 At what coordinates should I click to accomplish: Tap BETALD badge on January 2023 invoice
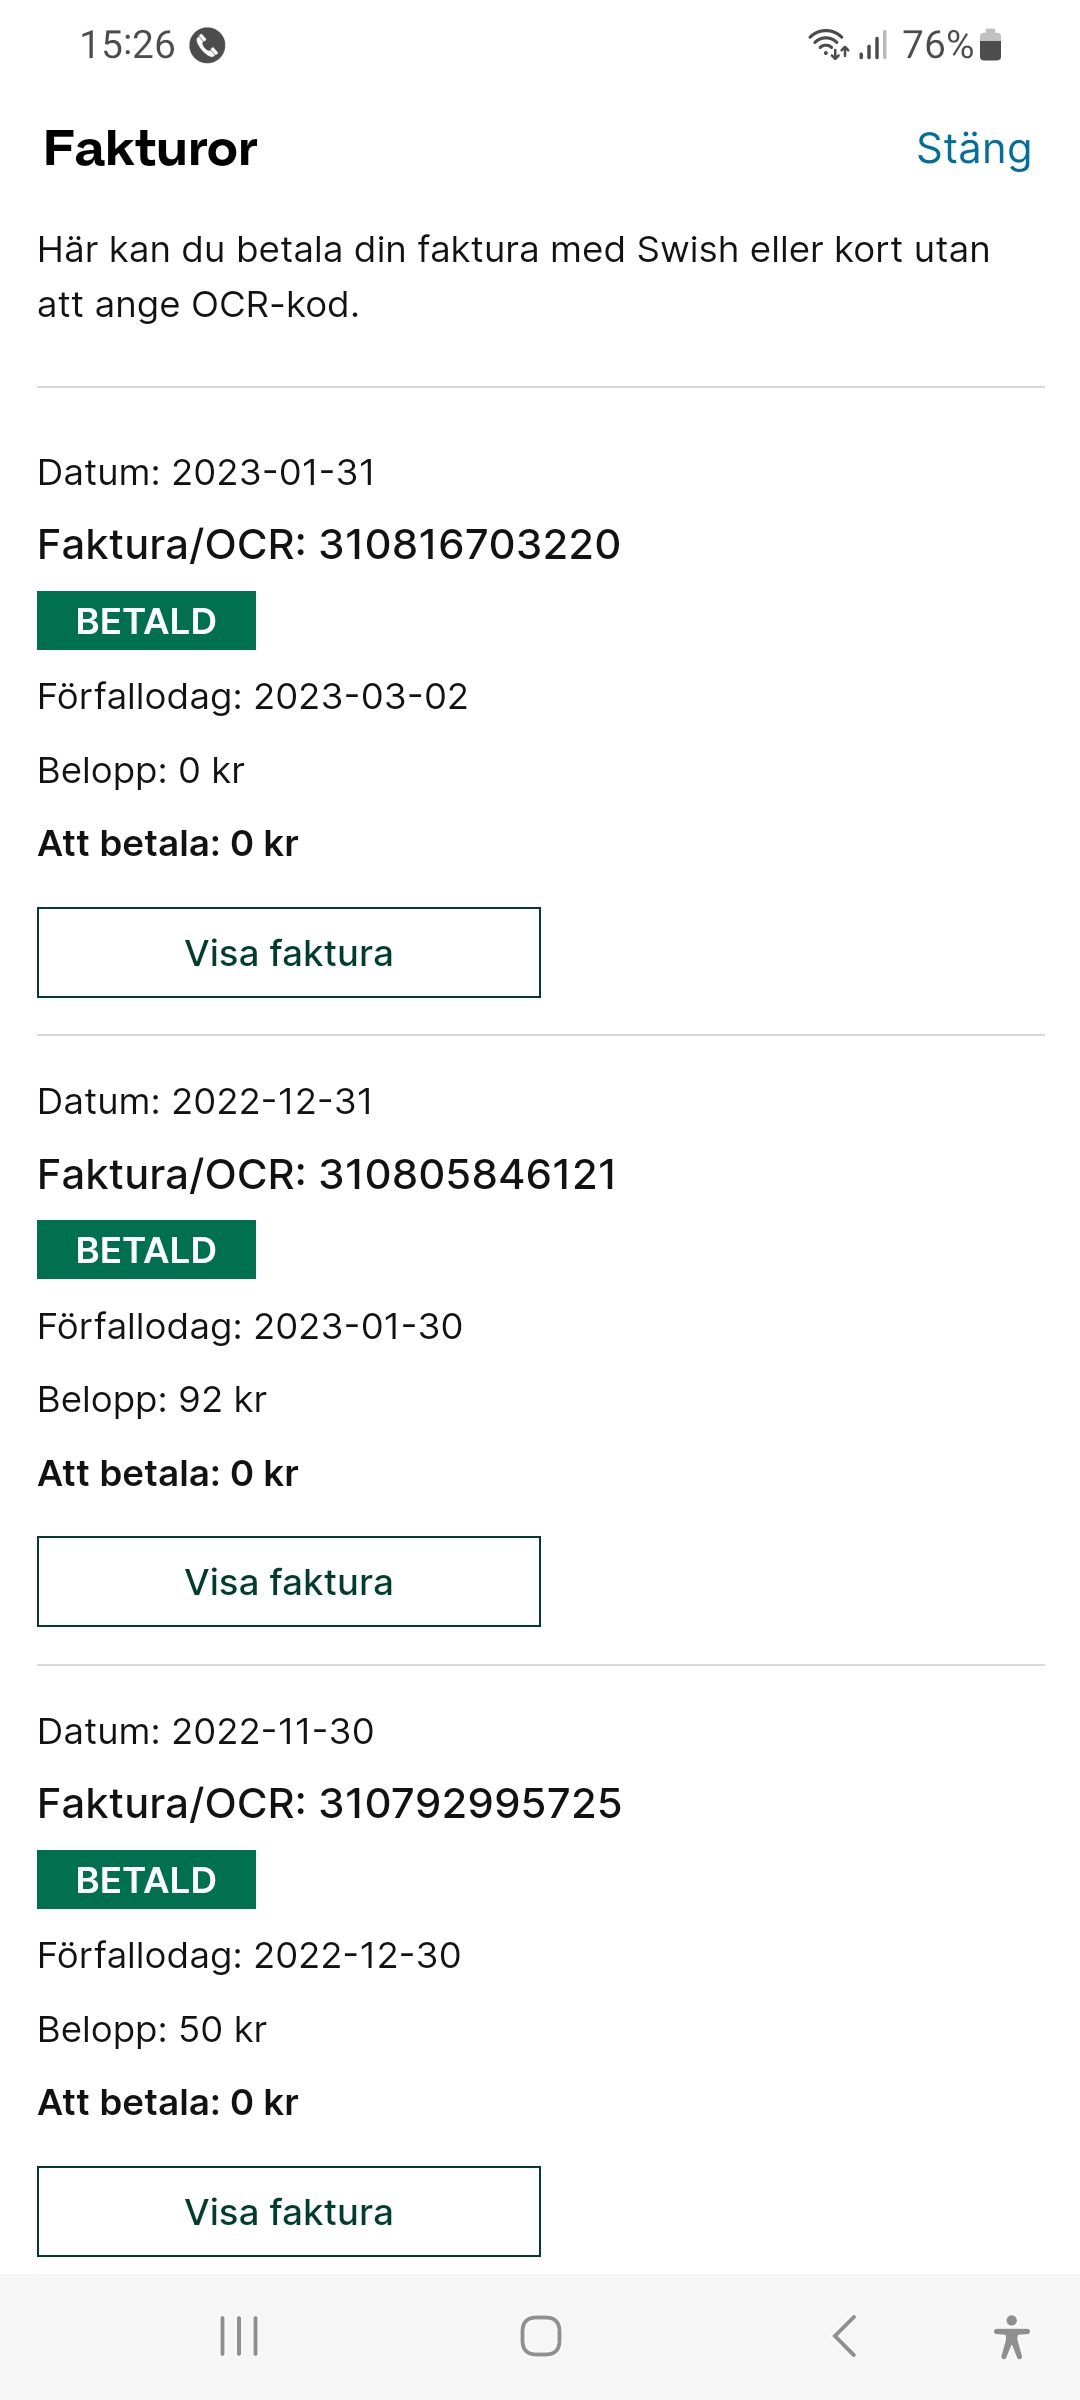click(146, 621)
